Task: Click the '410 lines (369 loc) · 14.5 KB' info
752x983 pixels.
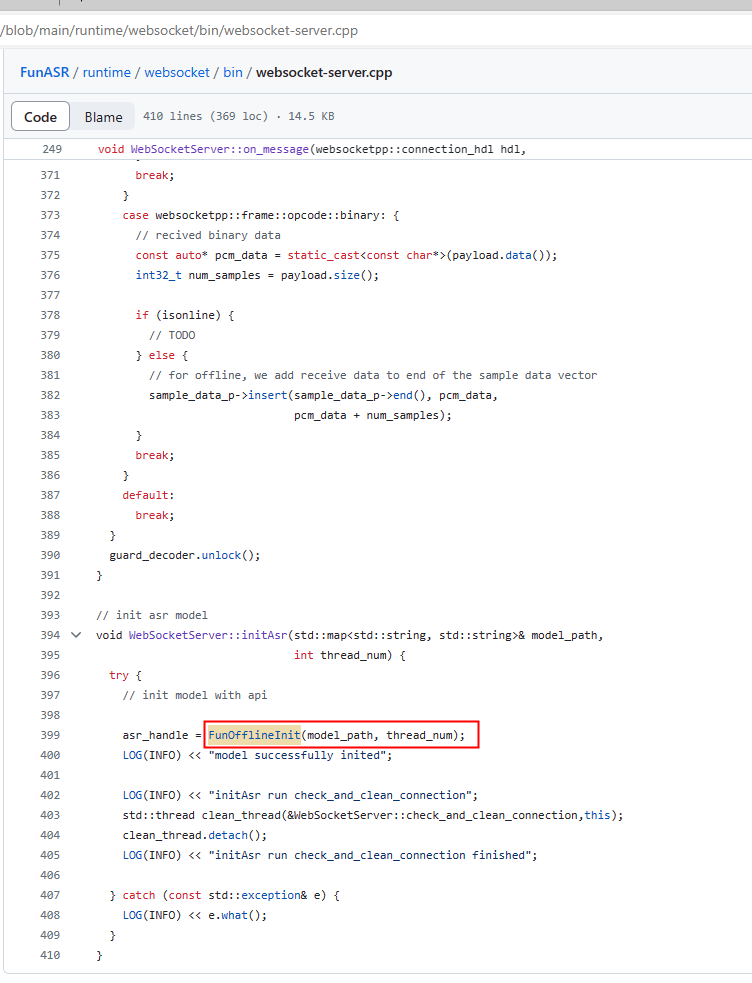Action: tap(239, 117)
